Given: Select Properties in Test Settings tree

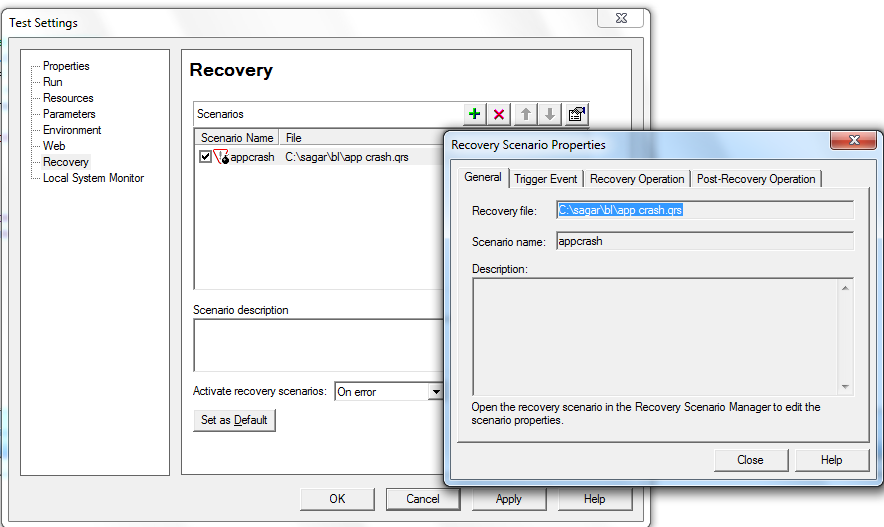Looking at the screenshot, I should (x=66, y=66).
